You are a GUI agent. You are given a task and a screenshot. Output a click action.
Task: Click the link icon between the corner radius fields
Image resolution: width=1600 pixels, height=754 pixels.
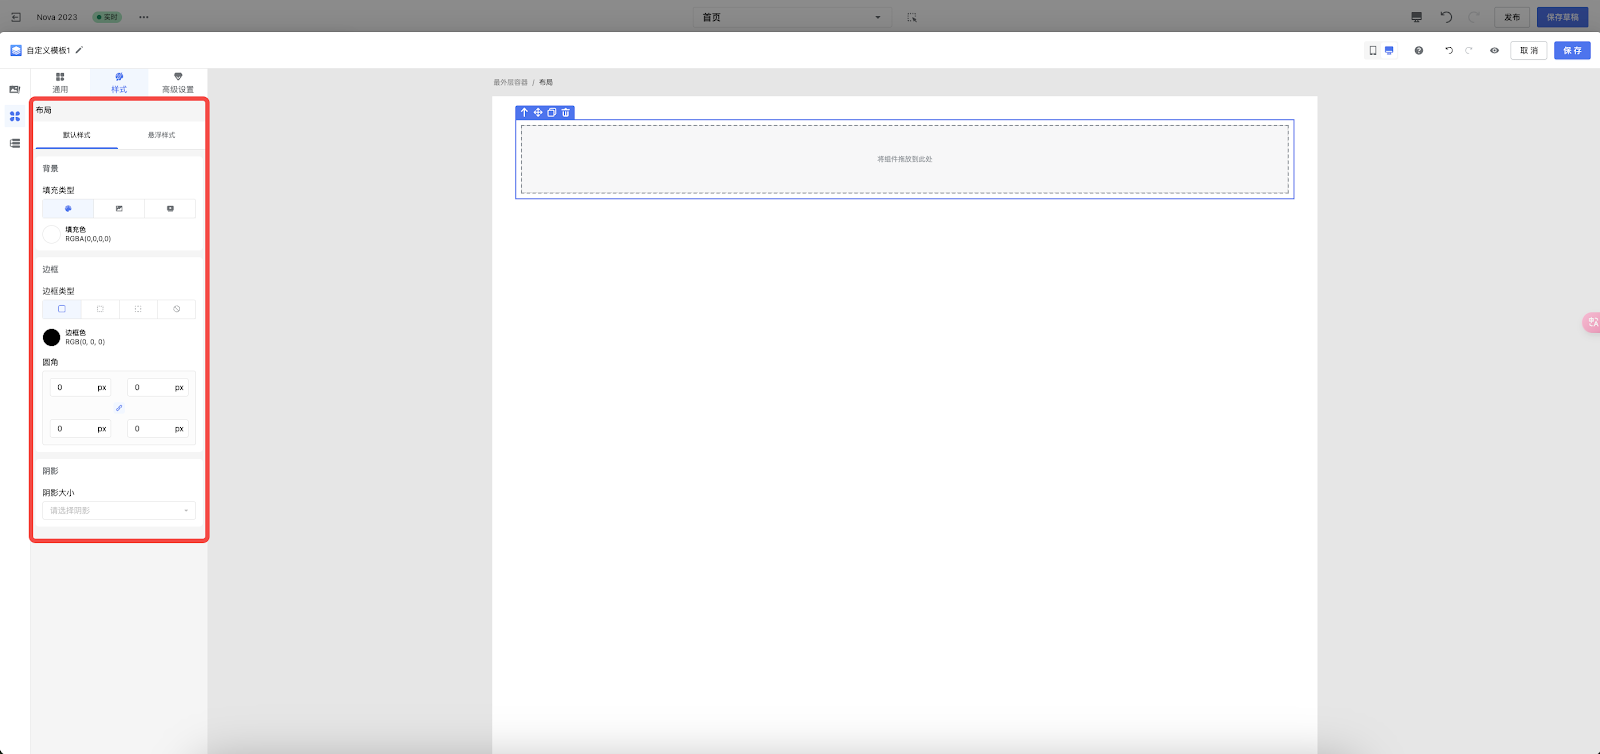(x=119, y=408)
